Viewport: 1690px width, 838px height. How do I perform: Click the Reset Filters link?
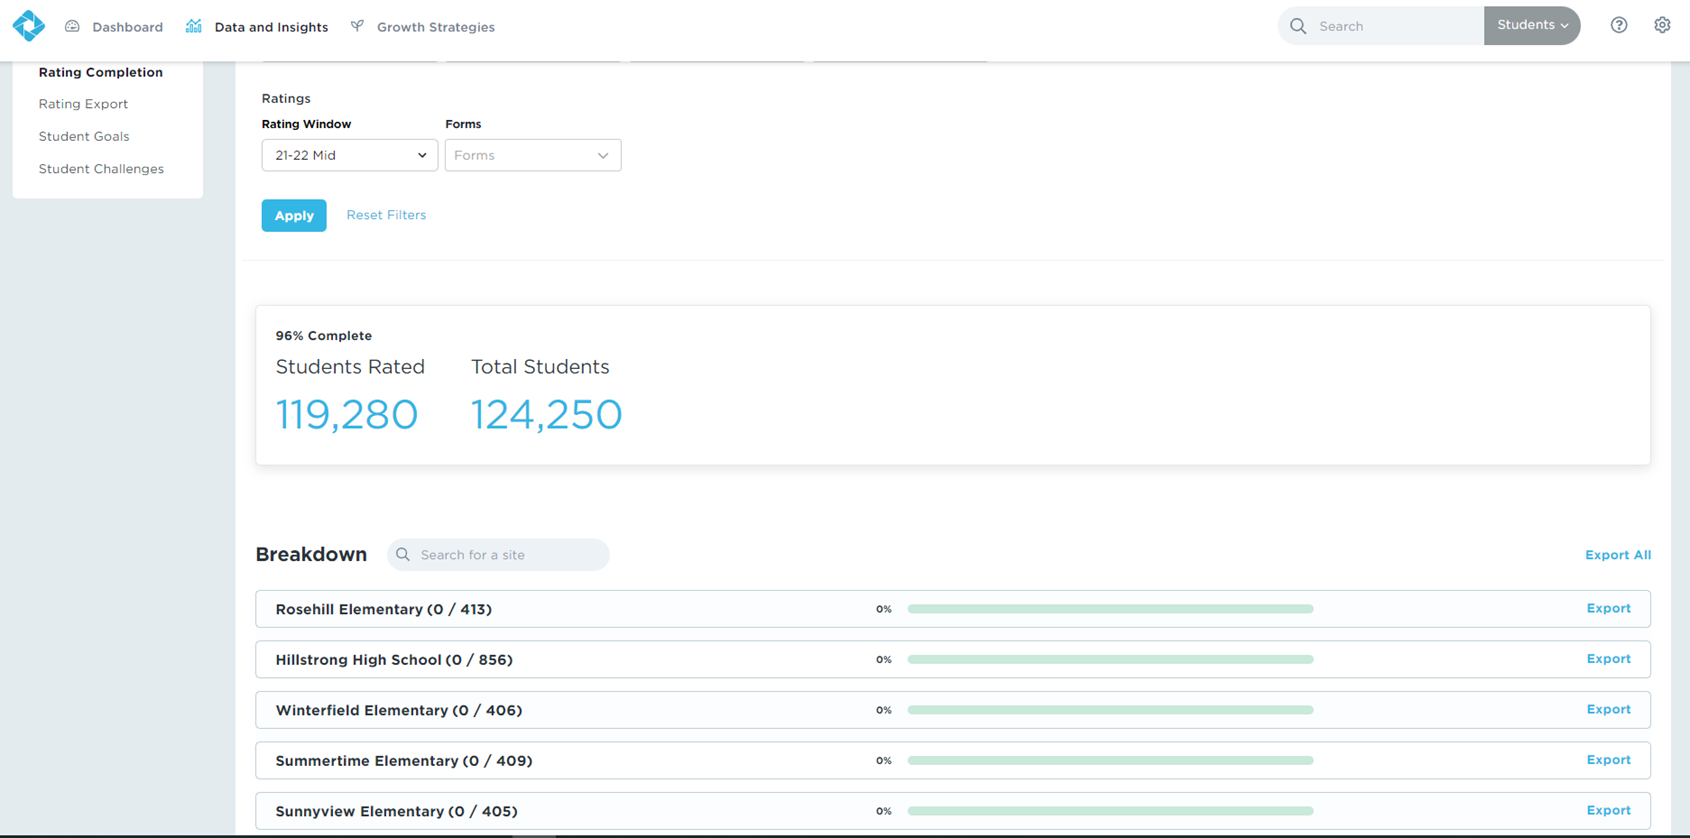point(386,215)
